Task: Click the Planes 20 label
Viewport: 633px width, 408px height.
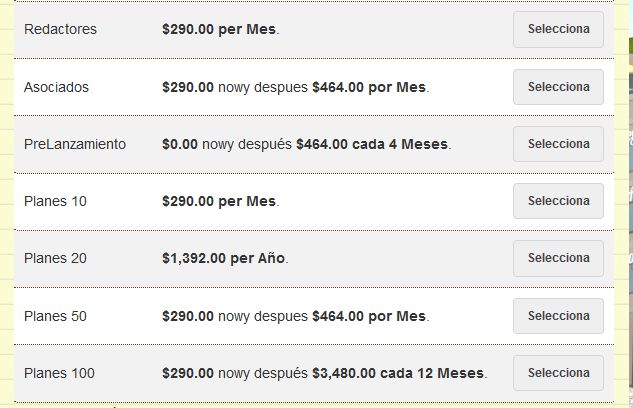Action: [55, 258]
